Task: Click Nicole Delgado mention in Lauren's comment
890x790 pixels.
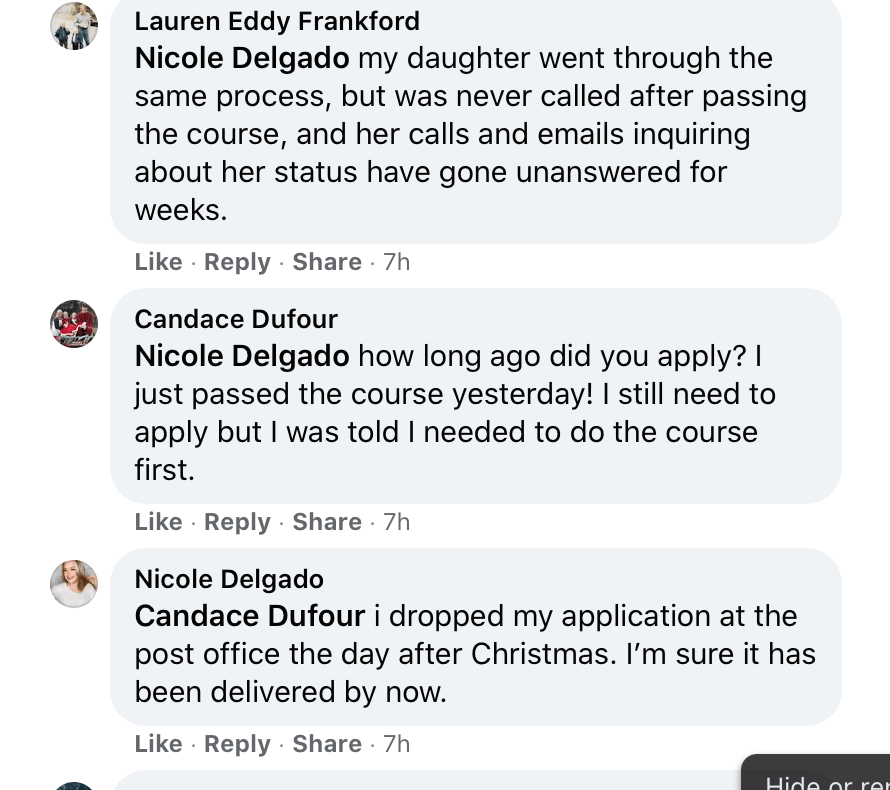Action: [x=242, y=58]
